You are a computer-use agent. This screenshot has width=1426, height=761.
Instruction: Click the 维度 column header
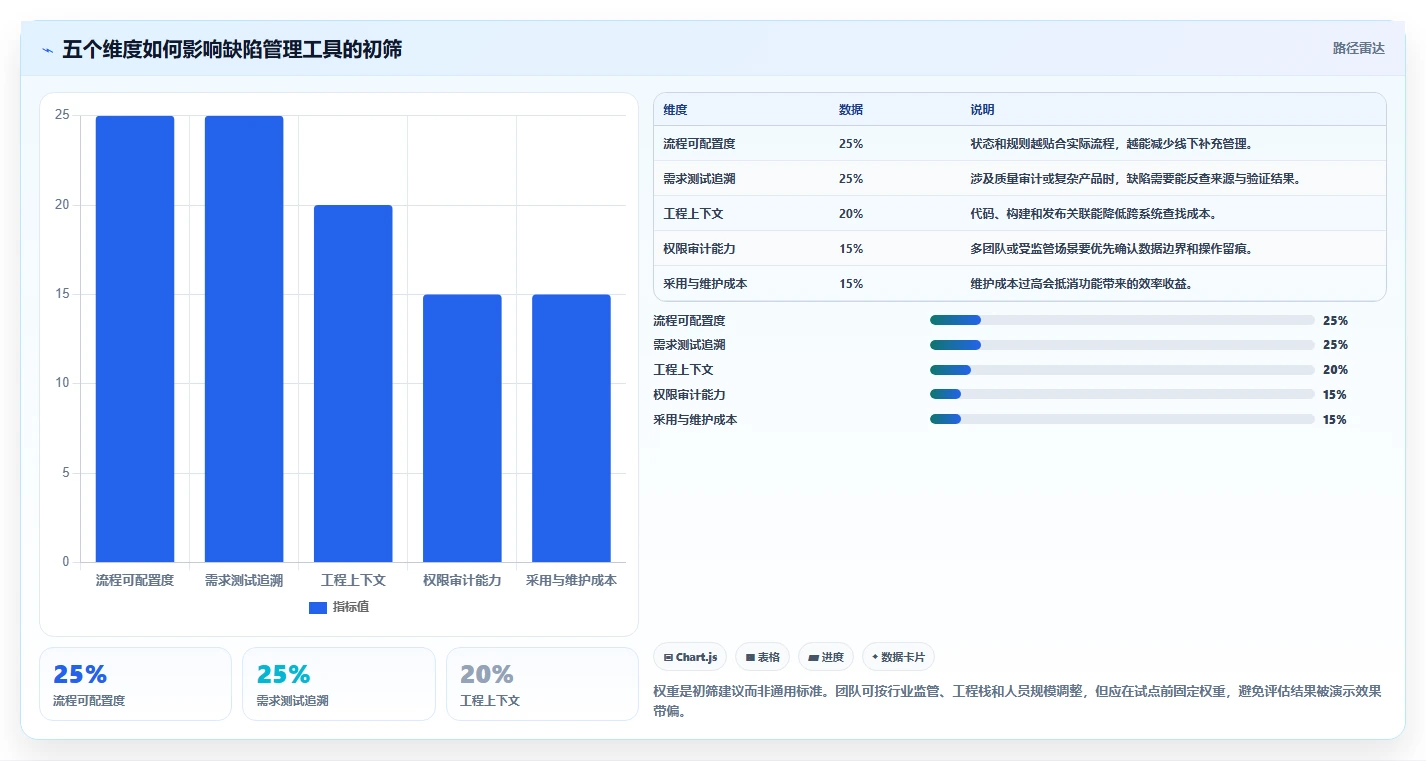point(675,110)
